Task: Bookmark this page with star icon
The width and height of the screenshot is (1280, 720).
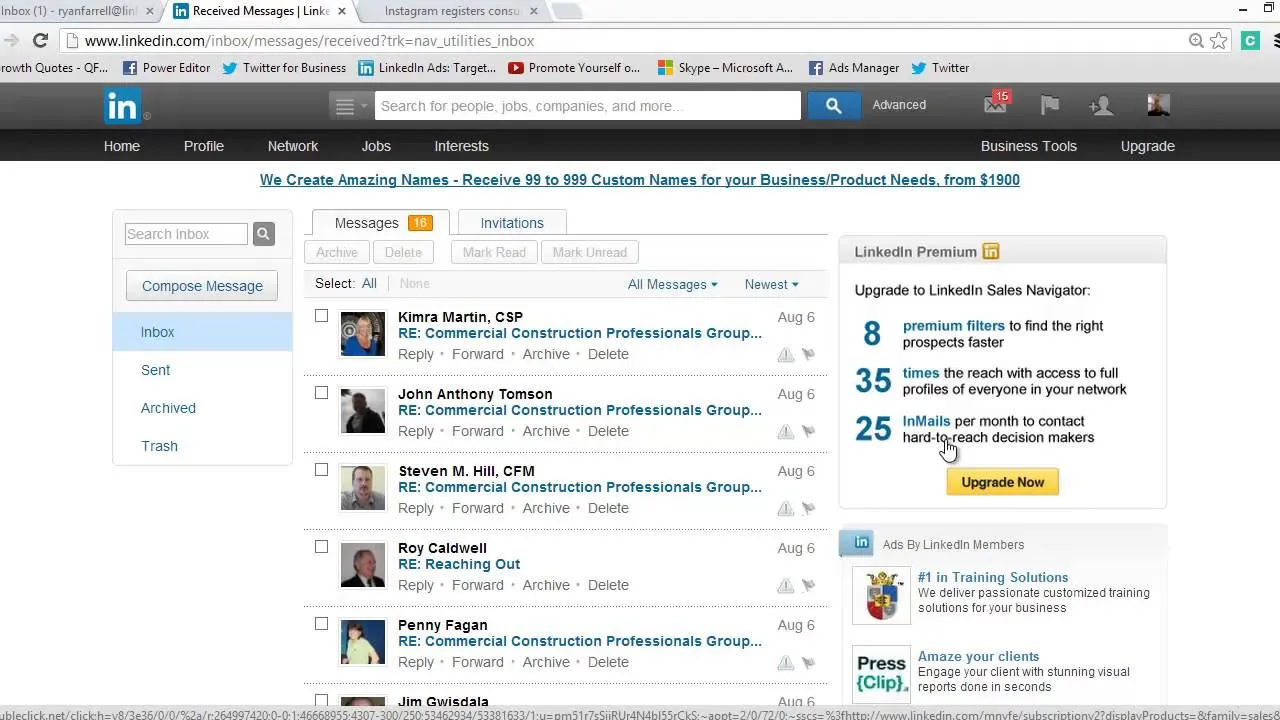Action: pos(1218,41)
